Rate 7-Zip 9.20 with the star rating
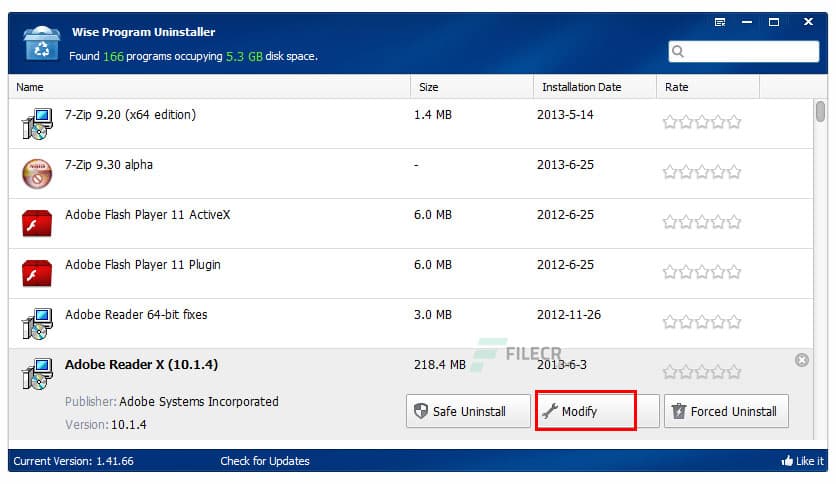Screen dimensions: 836x484 tap(702, 122)
